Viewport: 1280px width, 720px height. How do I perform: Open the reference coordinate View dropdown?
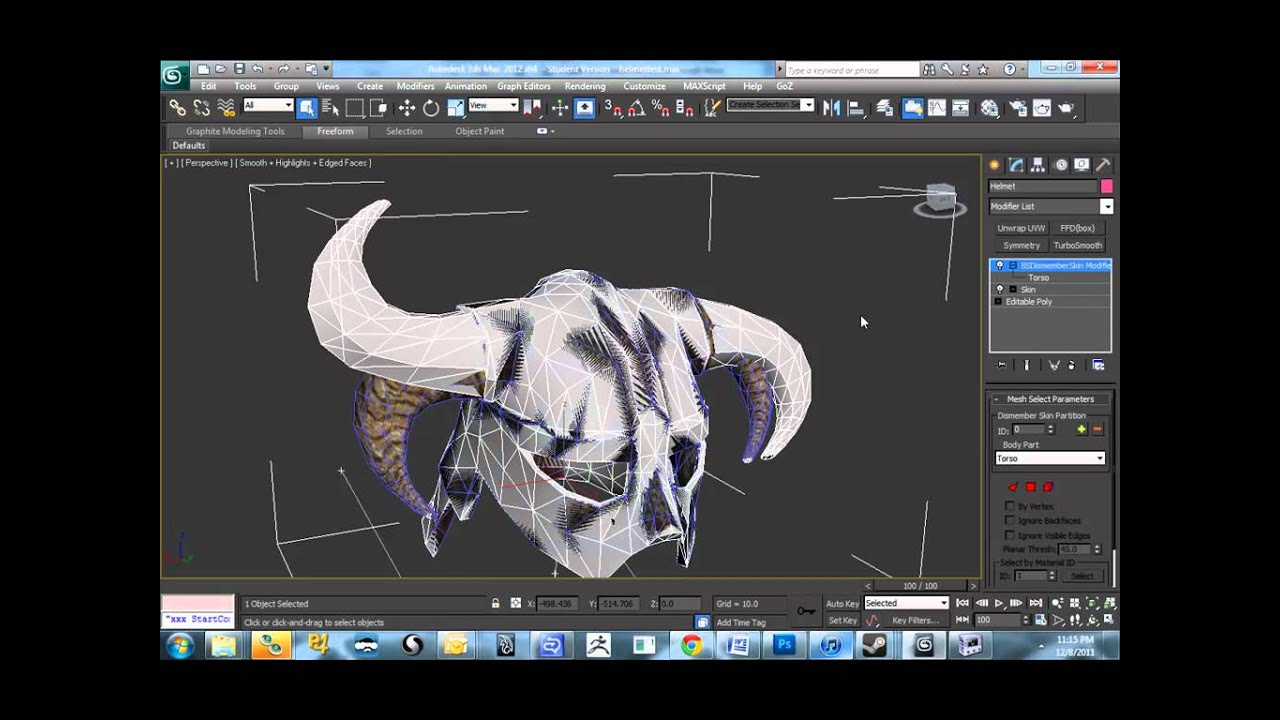493,105
